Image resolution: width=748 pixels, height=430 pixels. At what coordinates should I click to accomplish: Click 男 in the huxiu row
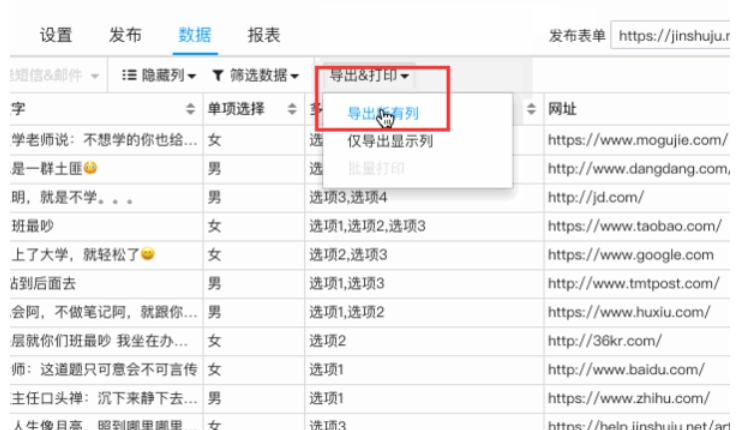214,312
